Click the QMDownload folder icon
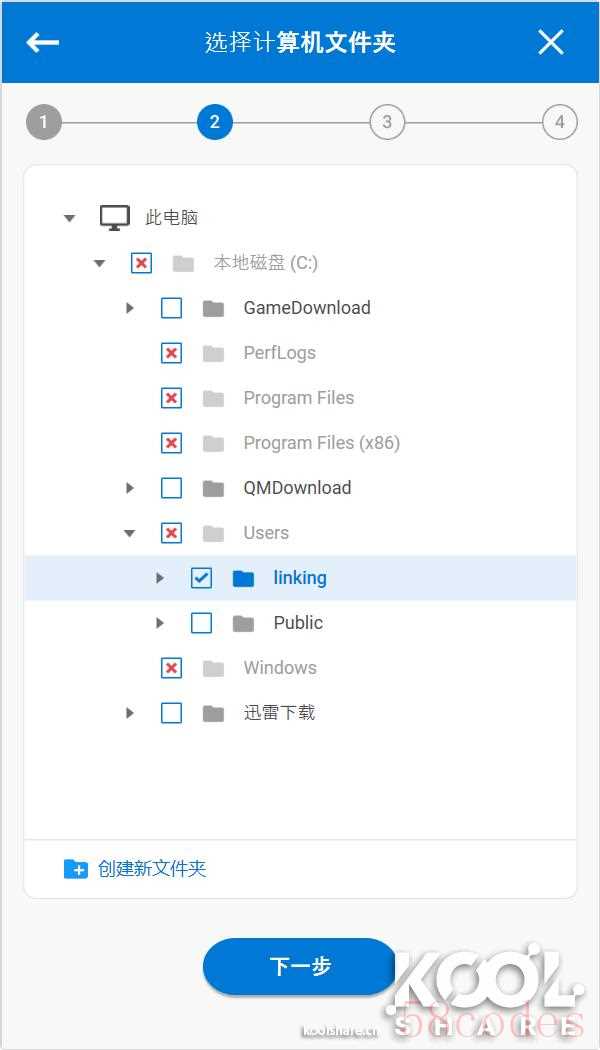 point(213,488)
